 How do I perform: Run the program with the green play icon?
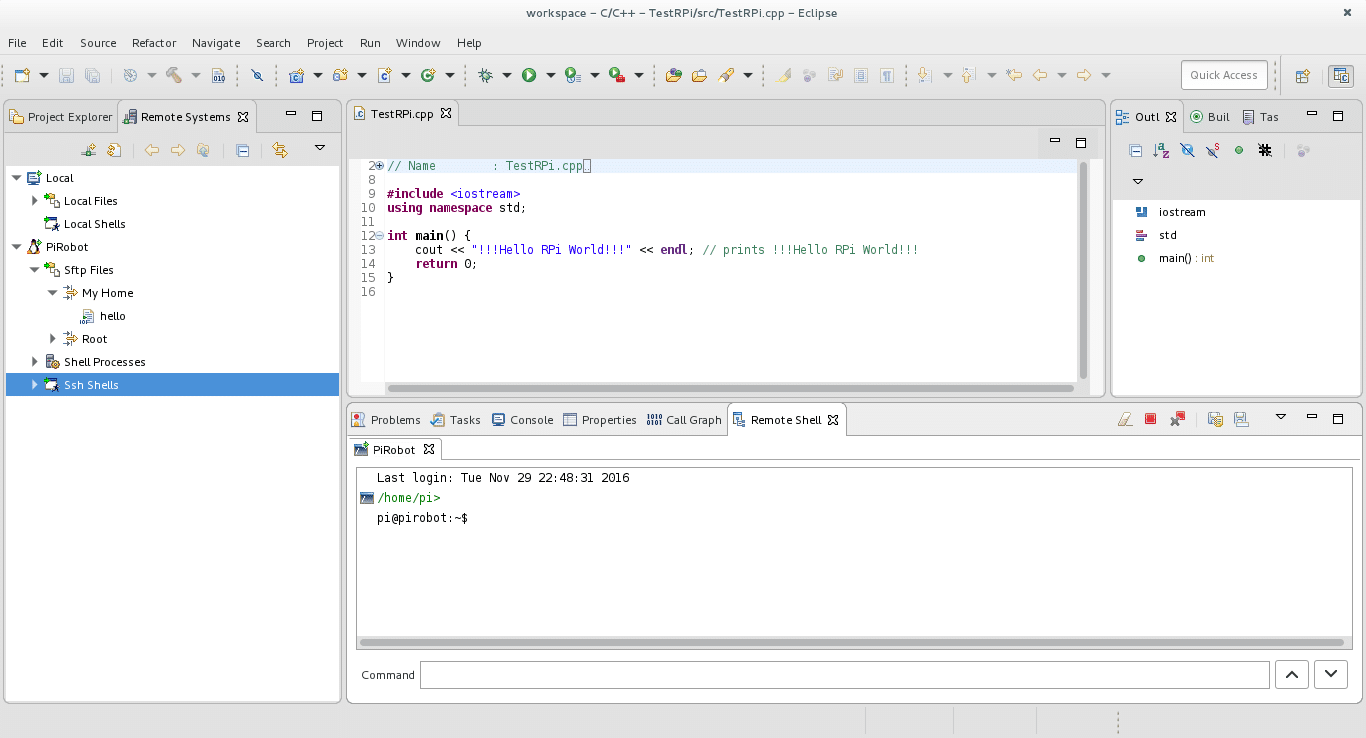click(x=529, y=75)
